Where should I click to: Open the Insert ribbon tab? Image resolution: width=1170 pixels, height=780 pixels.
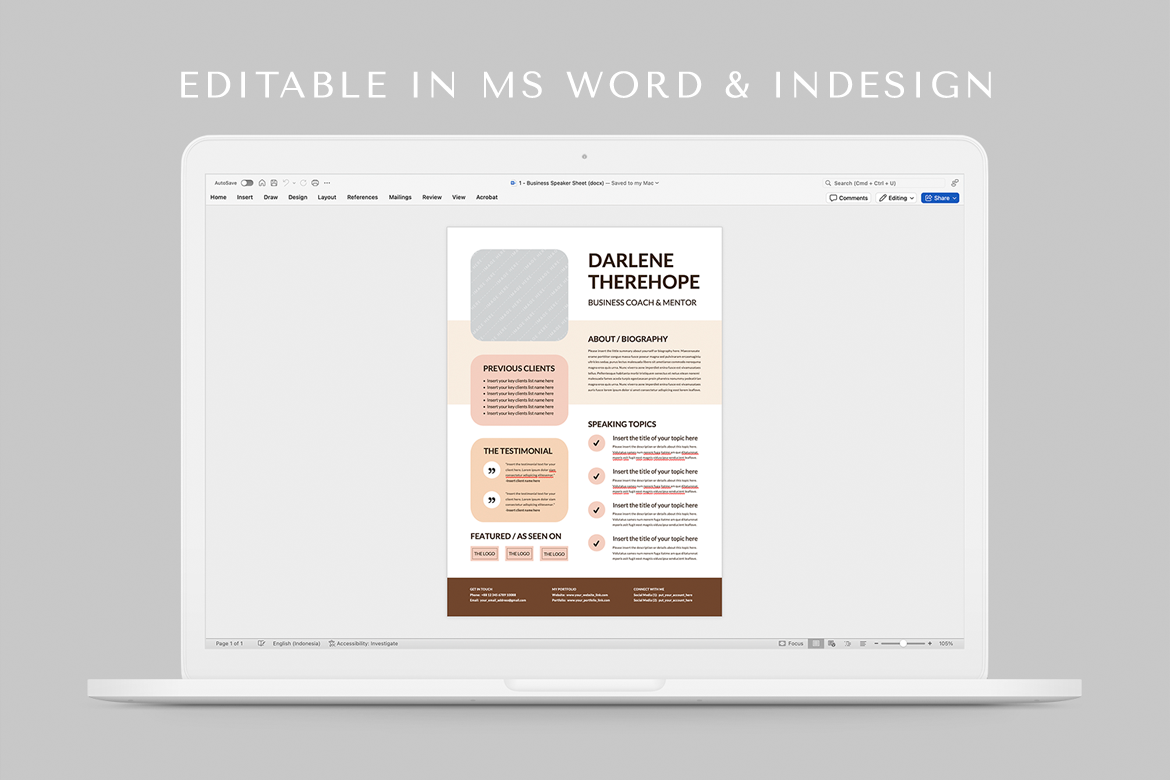pyautogui.click(x=245, y=198)
